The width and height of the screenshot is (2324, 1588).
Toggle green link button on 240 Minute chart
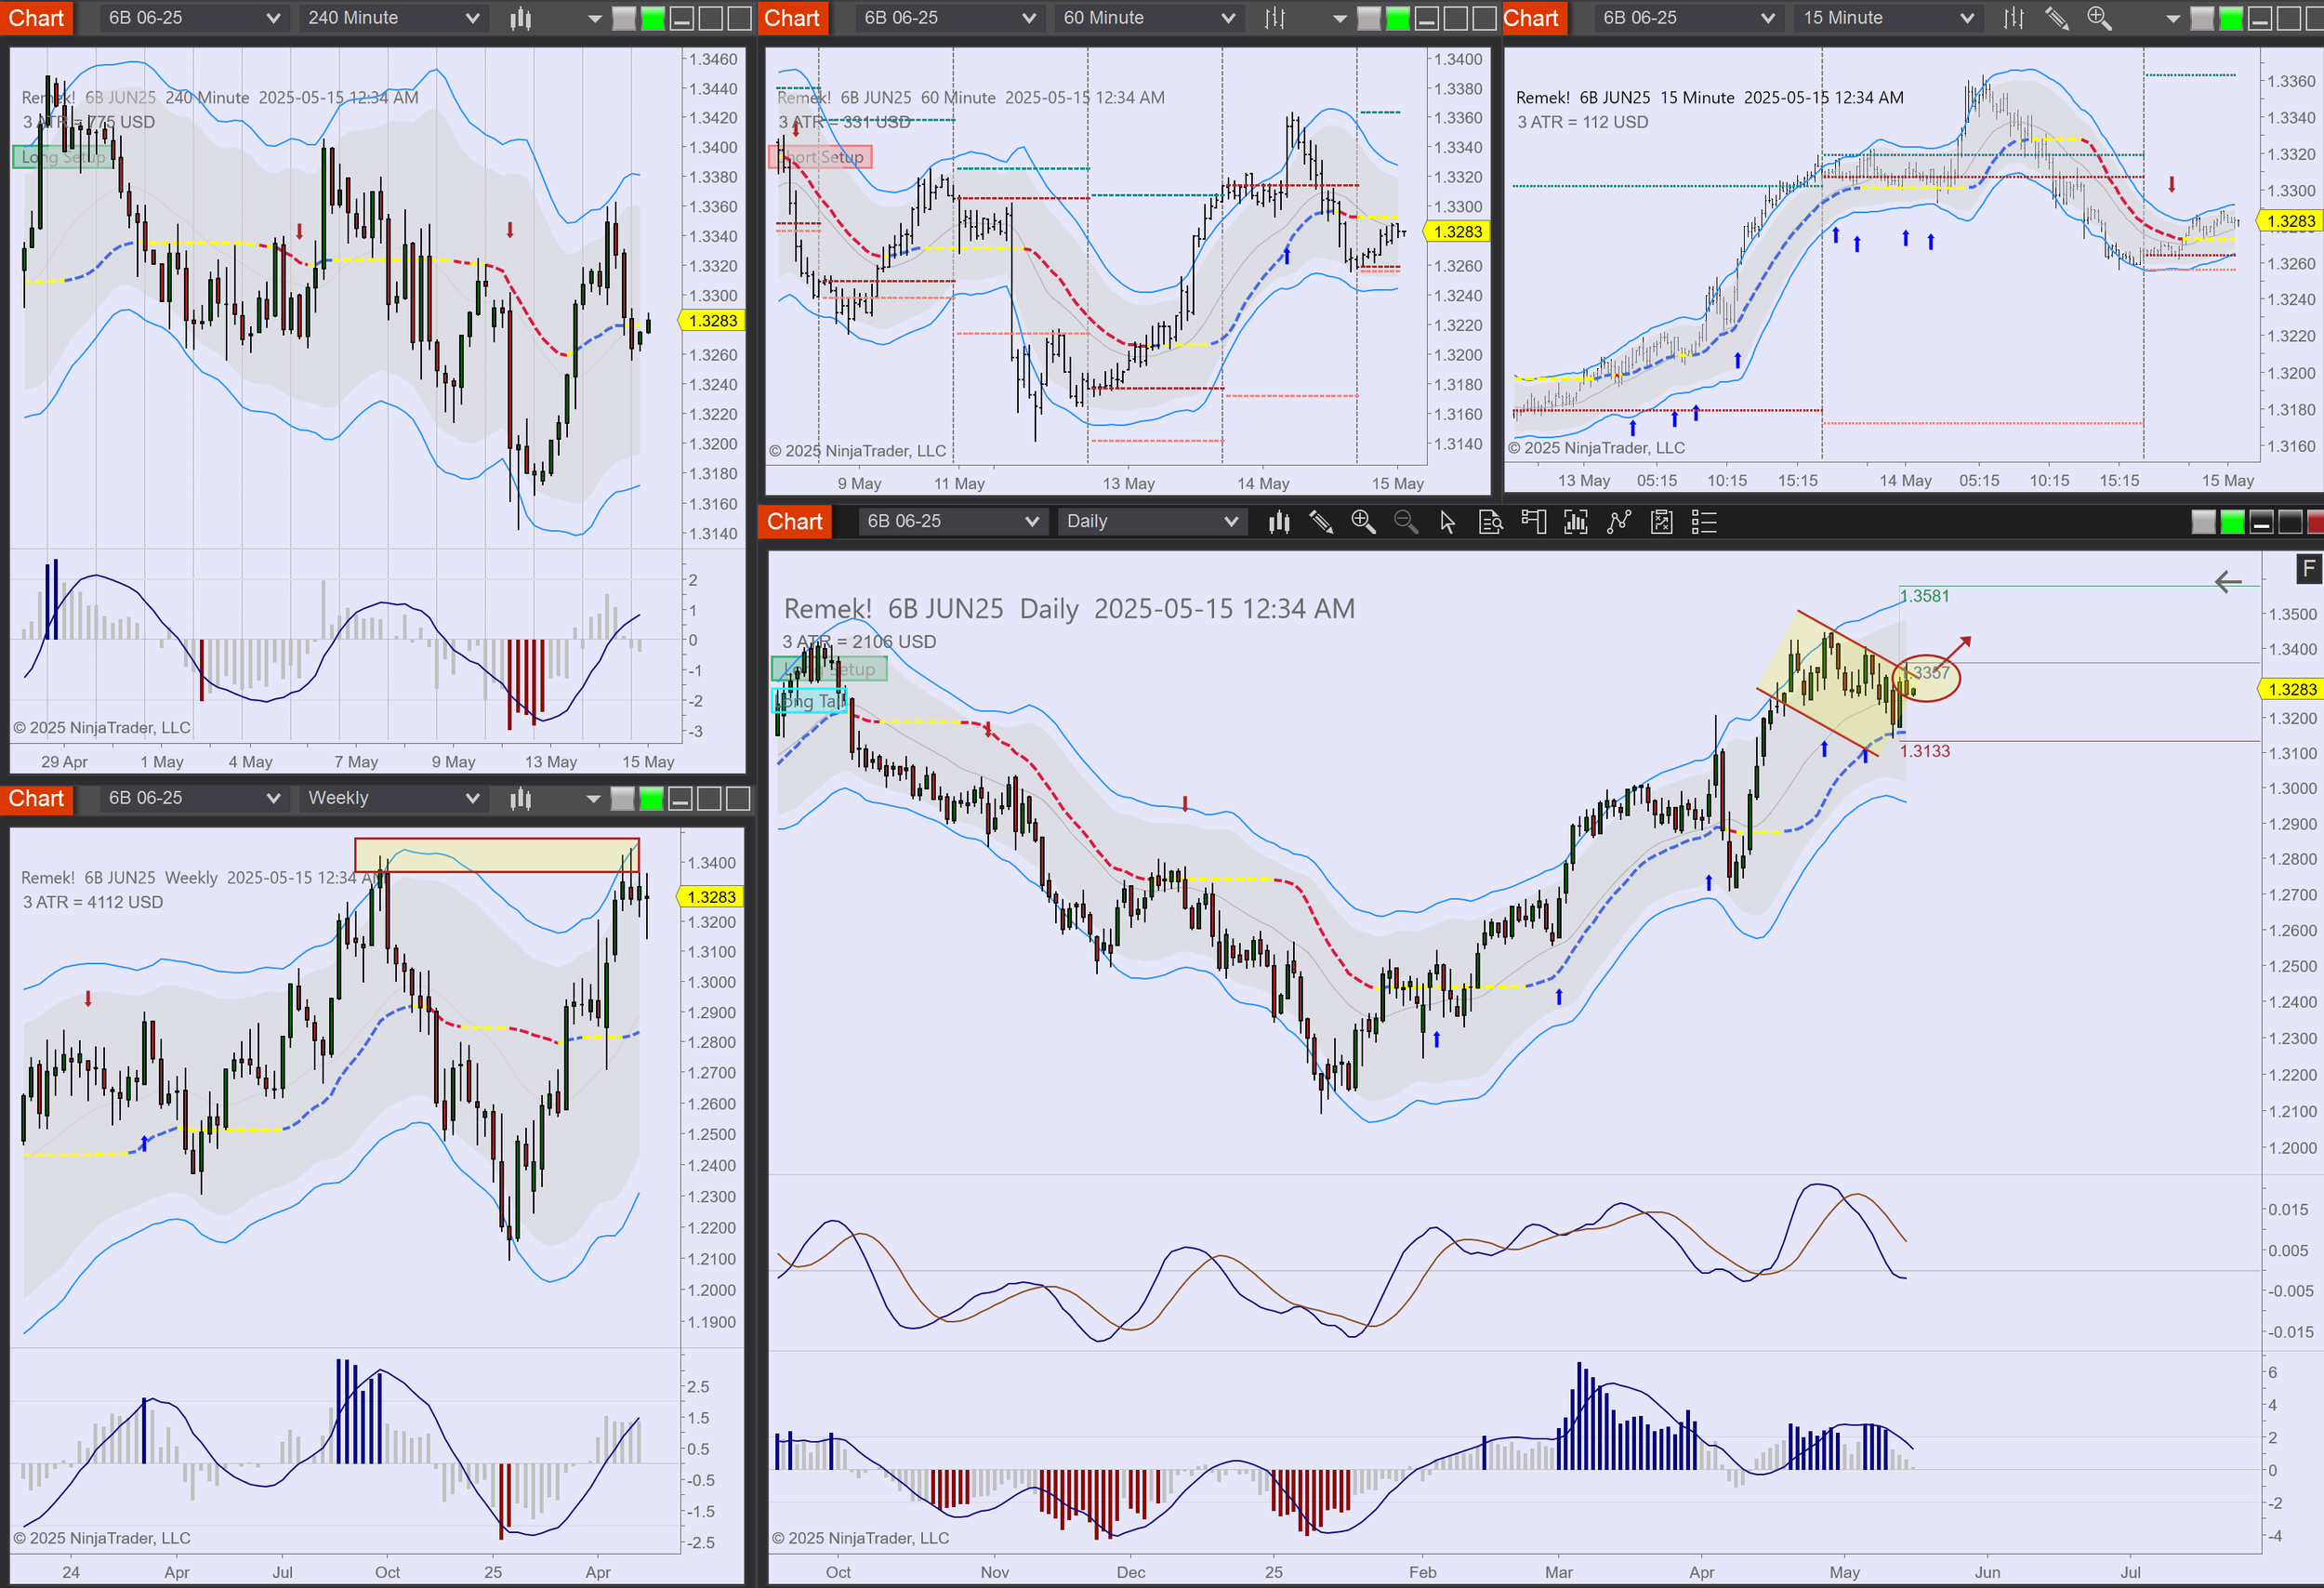coord(652,18)
